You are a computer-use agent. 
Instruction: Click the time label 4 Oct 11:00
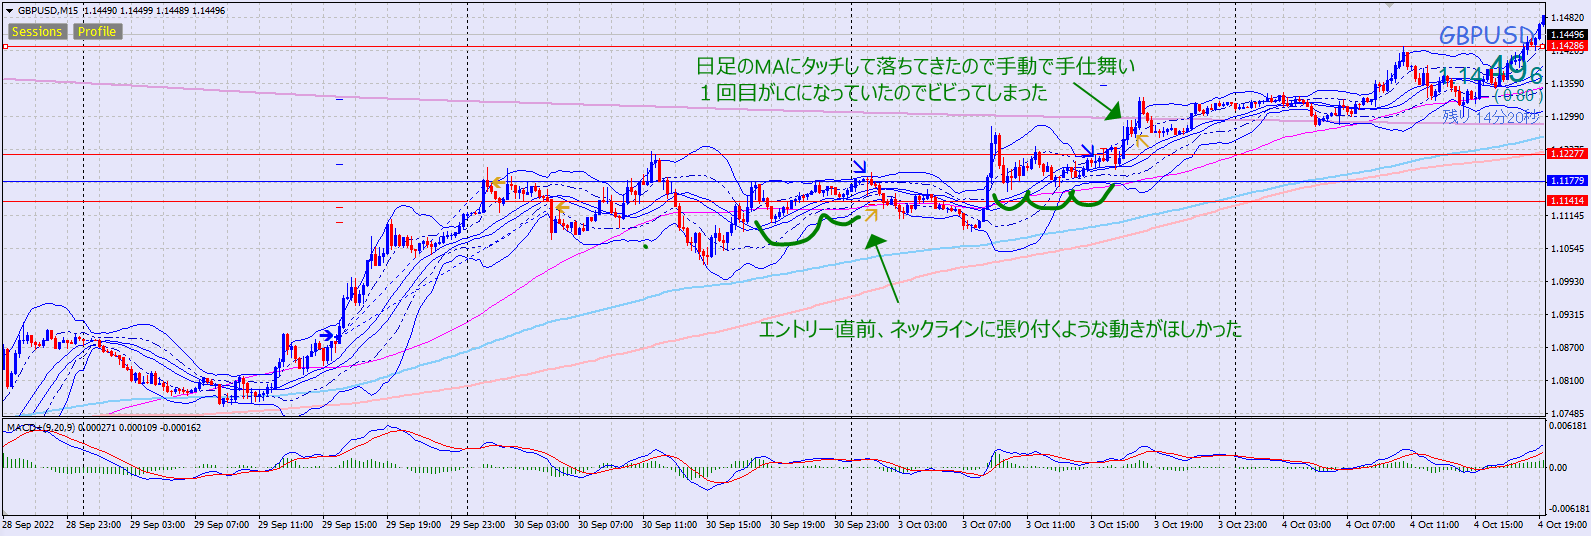[1434, 525]
